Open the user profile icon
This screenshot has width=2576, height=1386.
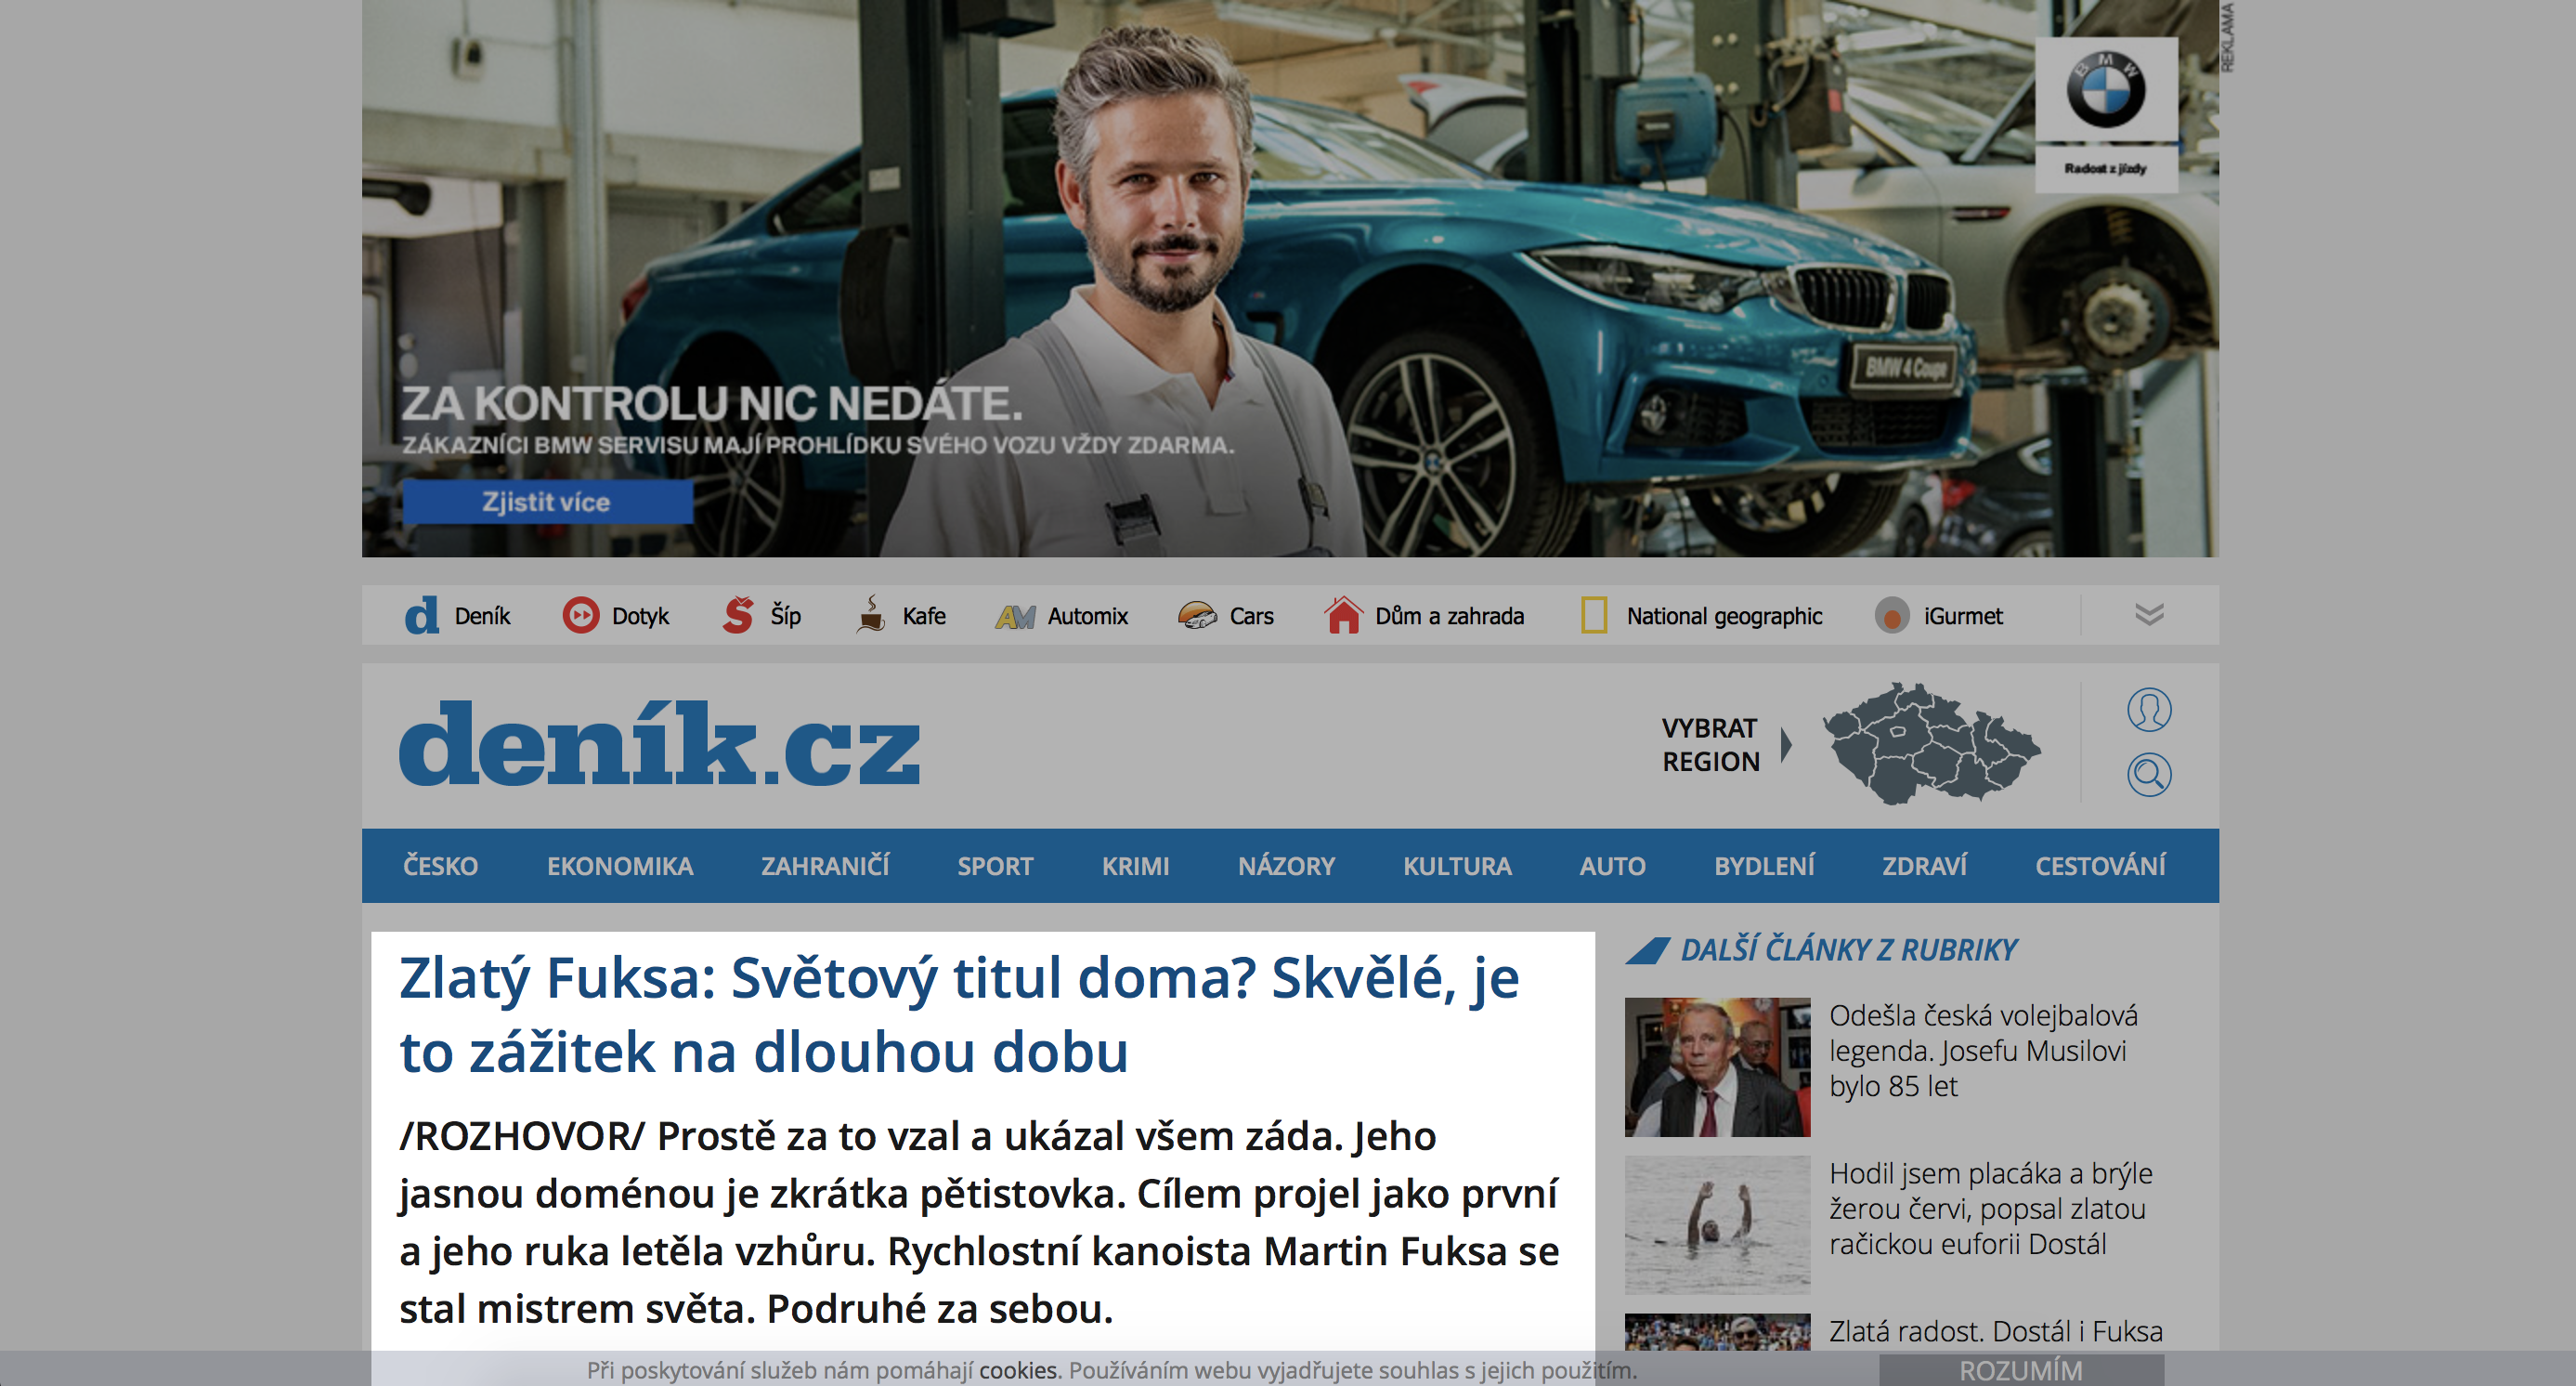tap(2148, 710)
